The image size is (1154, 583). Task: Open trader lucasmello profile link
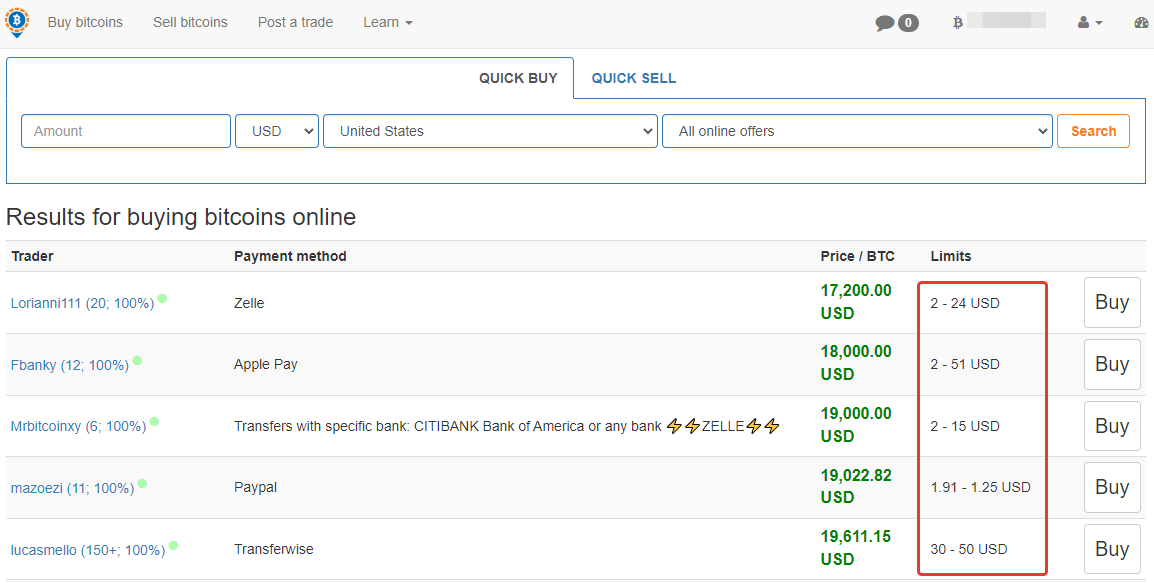88,550
